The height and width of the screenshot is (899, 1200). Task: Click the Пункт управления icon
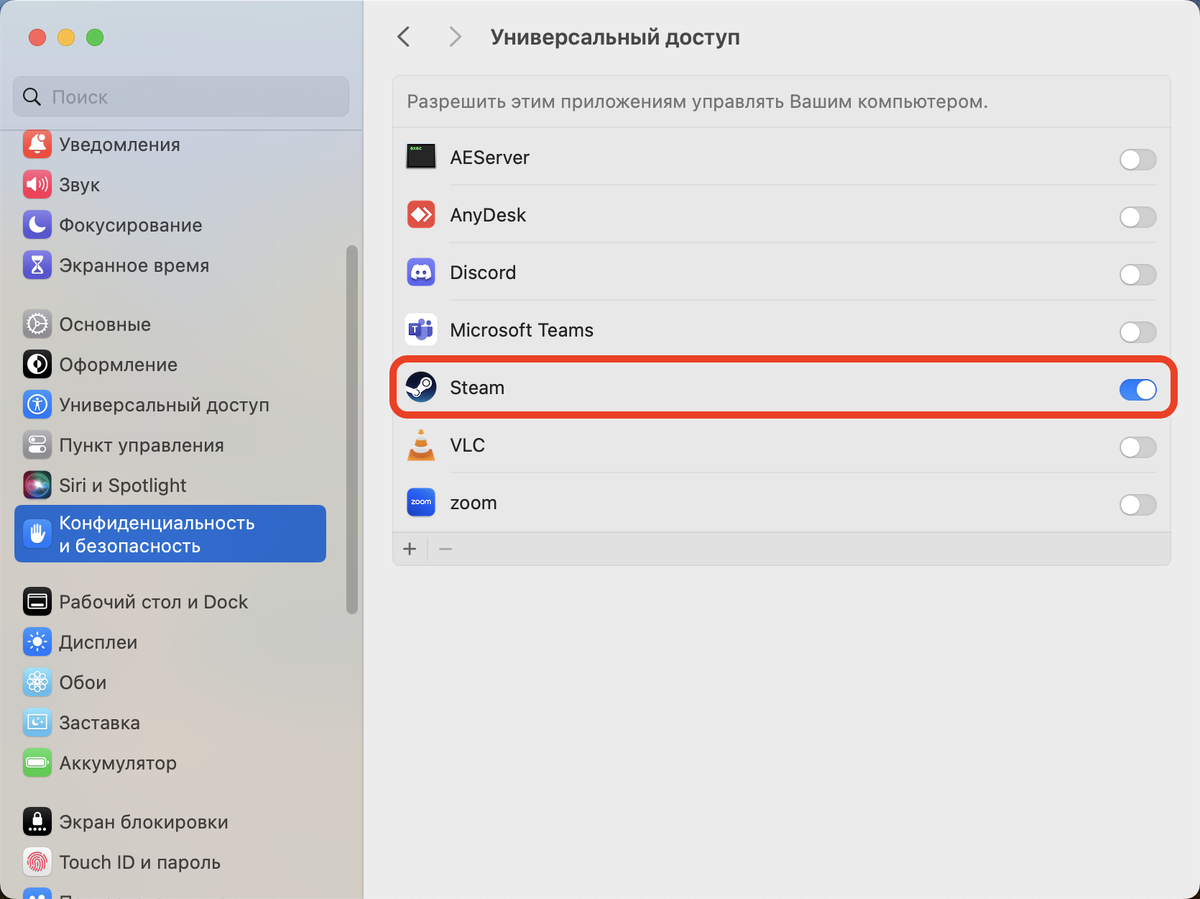pyautogui.click(x=37, y=445)
